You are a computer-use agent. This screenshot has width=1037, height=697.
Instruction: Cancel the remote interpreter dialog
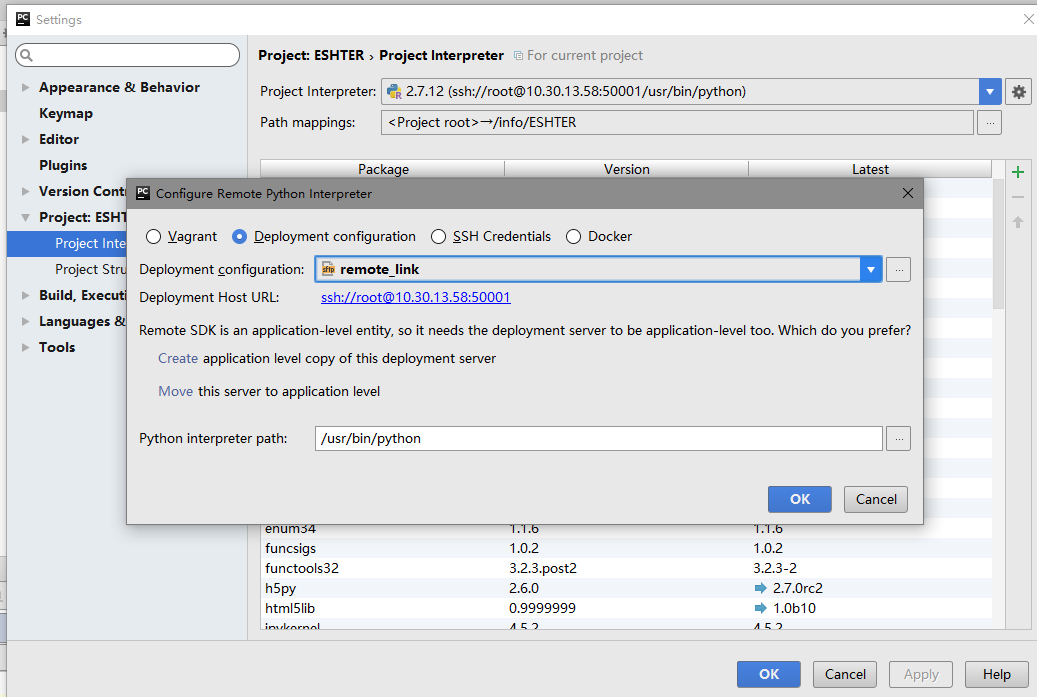point(876,499)
